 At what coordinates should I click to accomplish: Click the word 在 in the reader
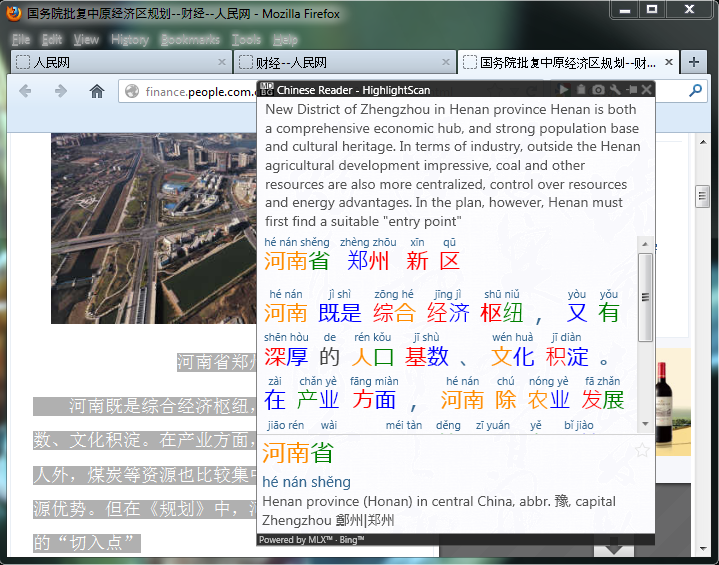tap(275, 399)
